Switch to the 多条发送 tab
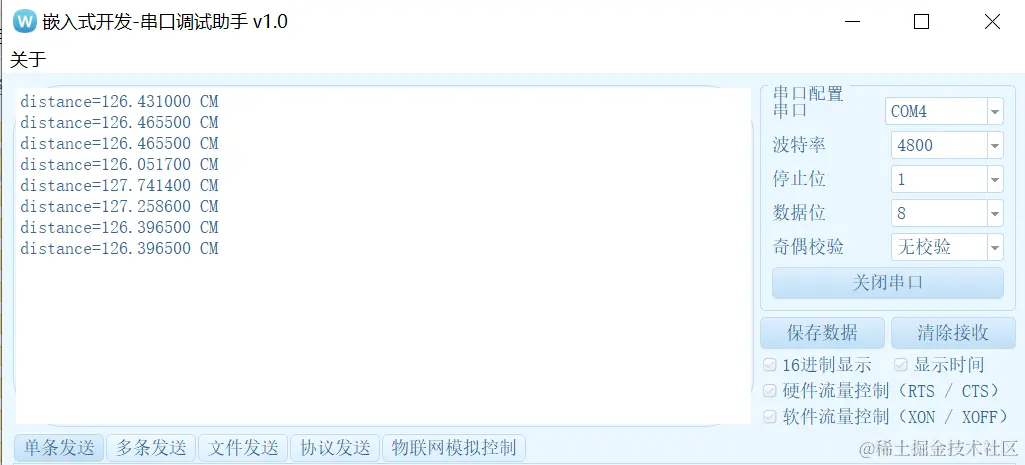The width and height of the screenshot is (1025, 465). coord(151,448)
